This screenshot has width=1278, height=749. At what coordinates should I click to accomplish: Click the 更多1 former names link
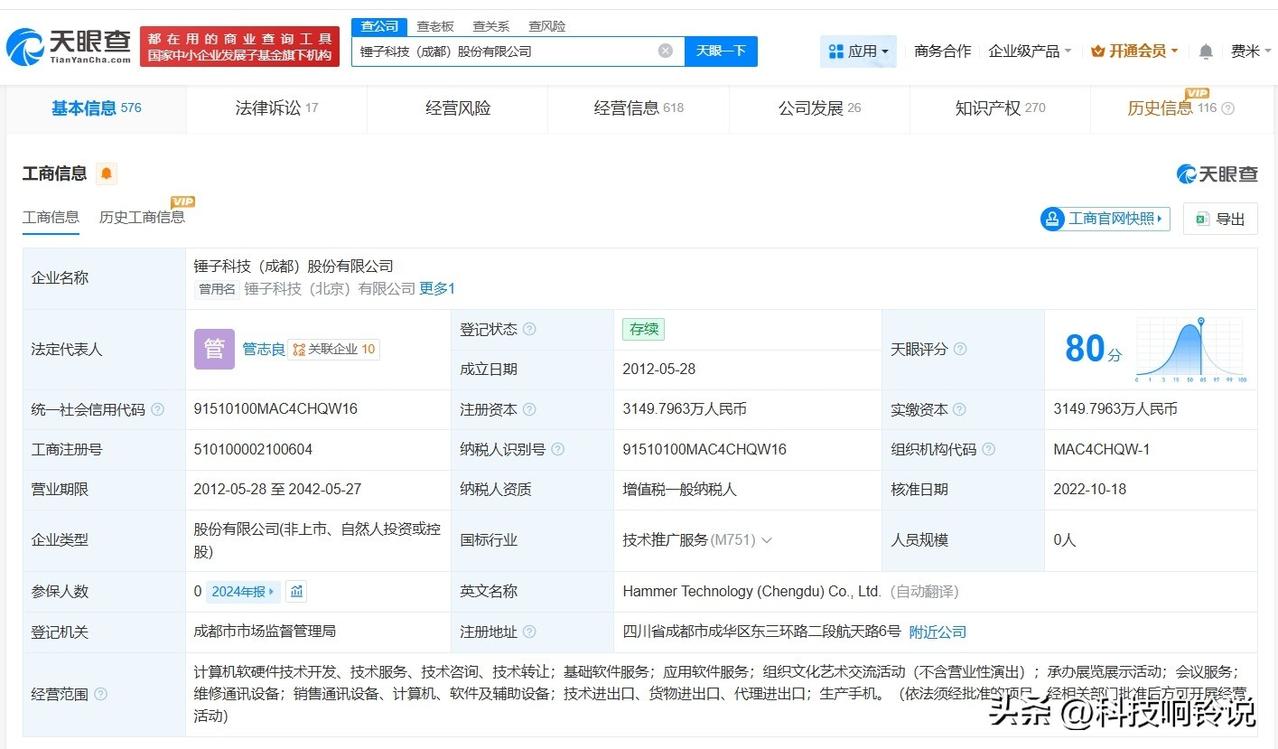coord(437,288)
